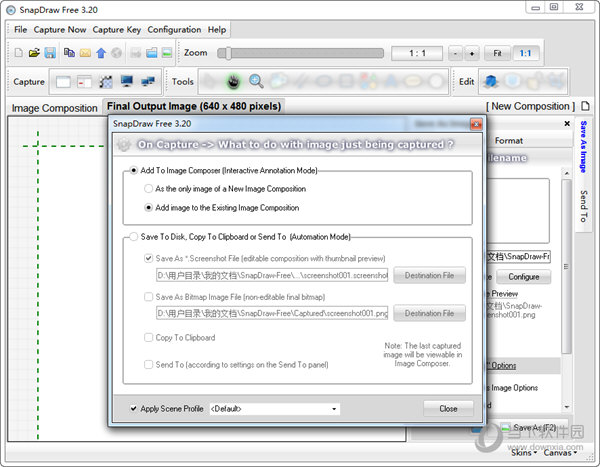Capture multiple monitors with dual-screen icon
600x467 pixels.
click(148, 81)
